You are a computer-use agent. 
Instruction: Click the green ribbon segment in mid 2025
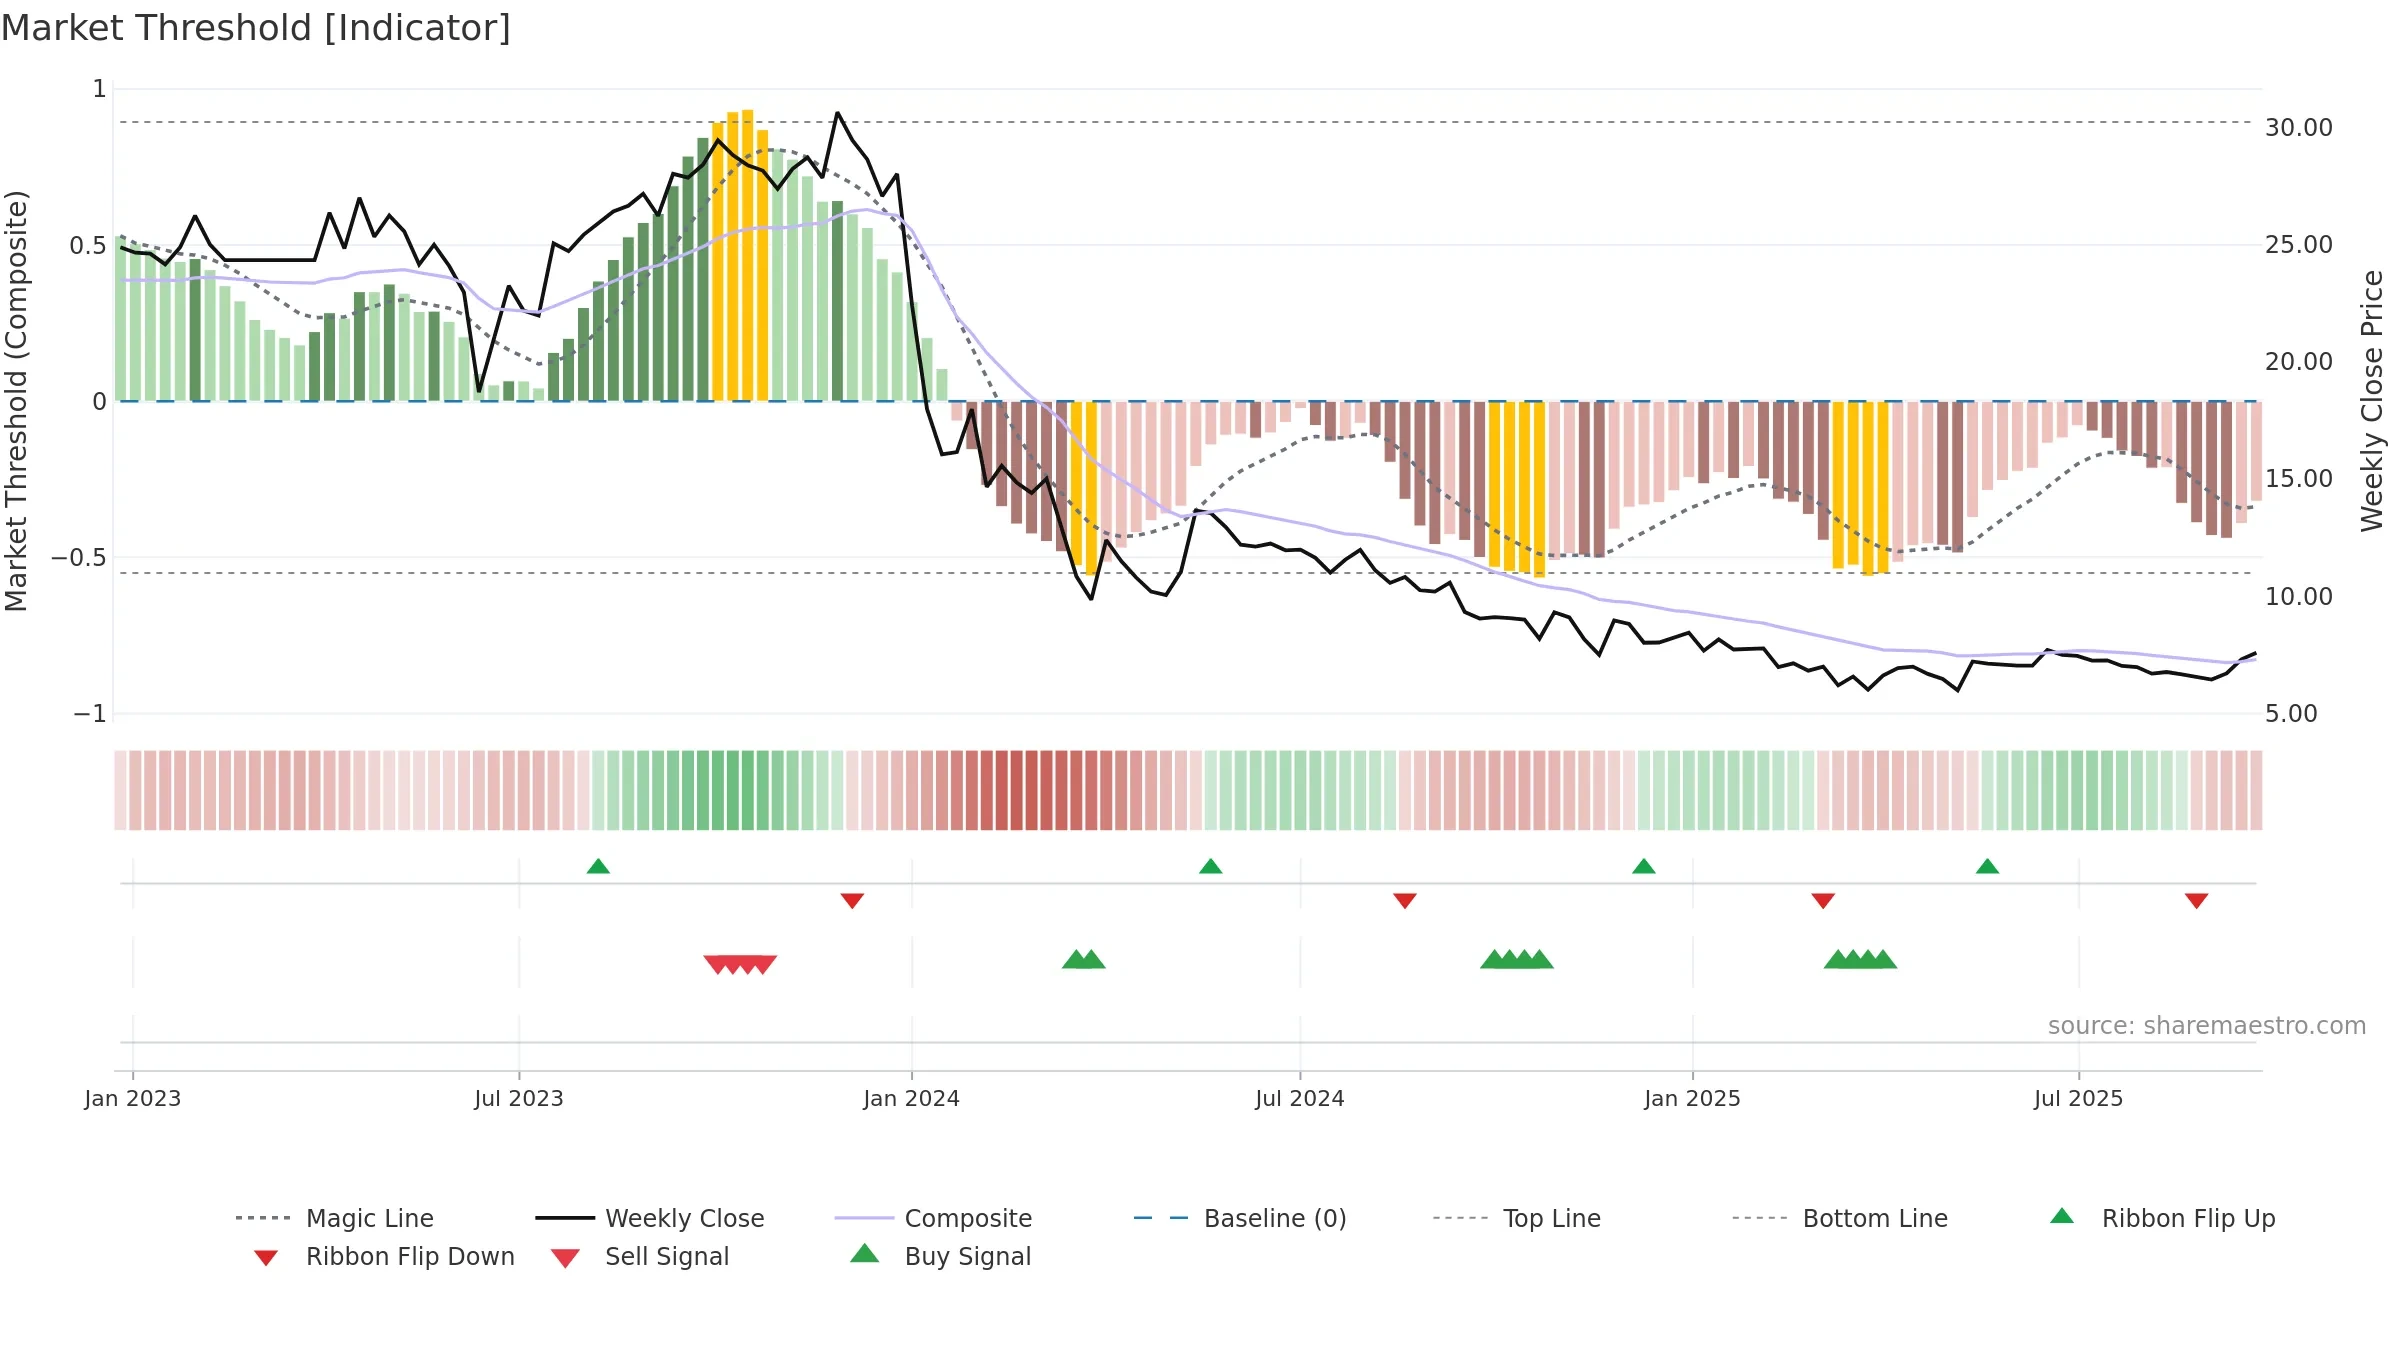coord(2085,790)
